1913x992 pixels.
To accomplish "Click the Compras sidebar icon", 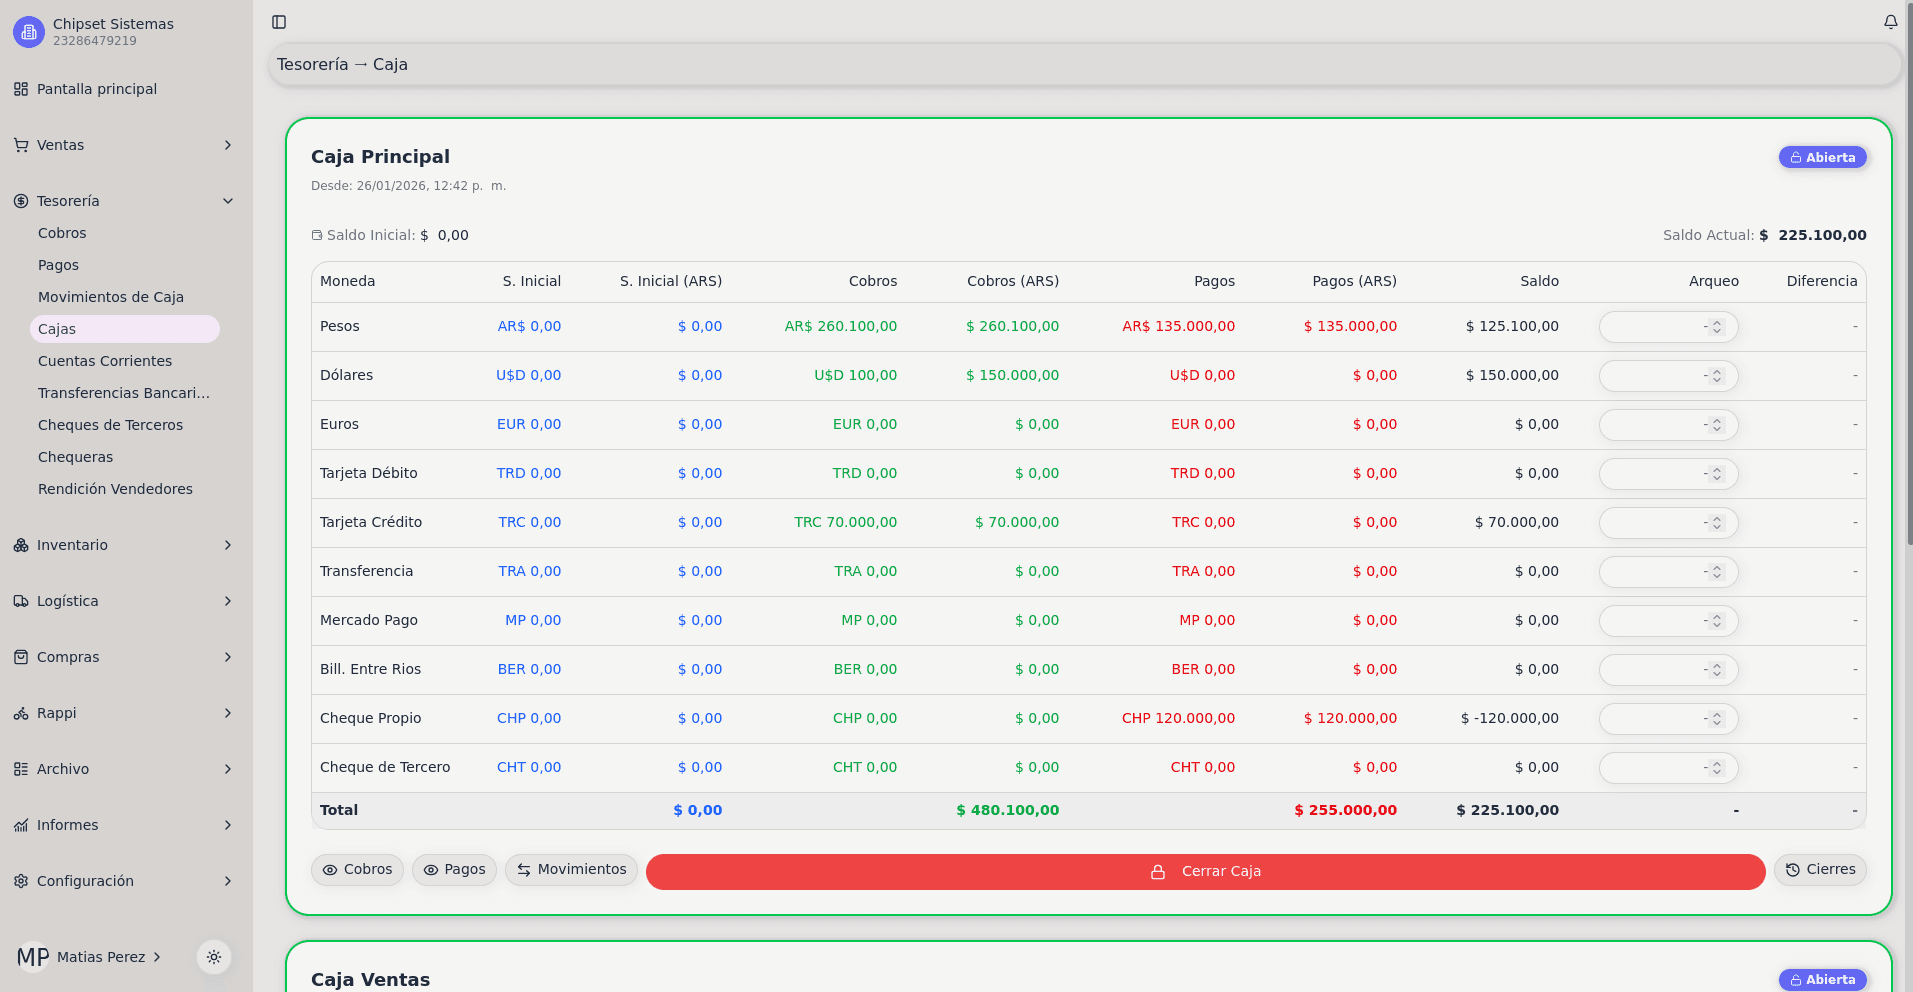I will point(21,657).
